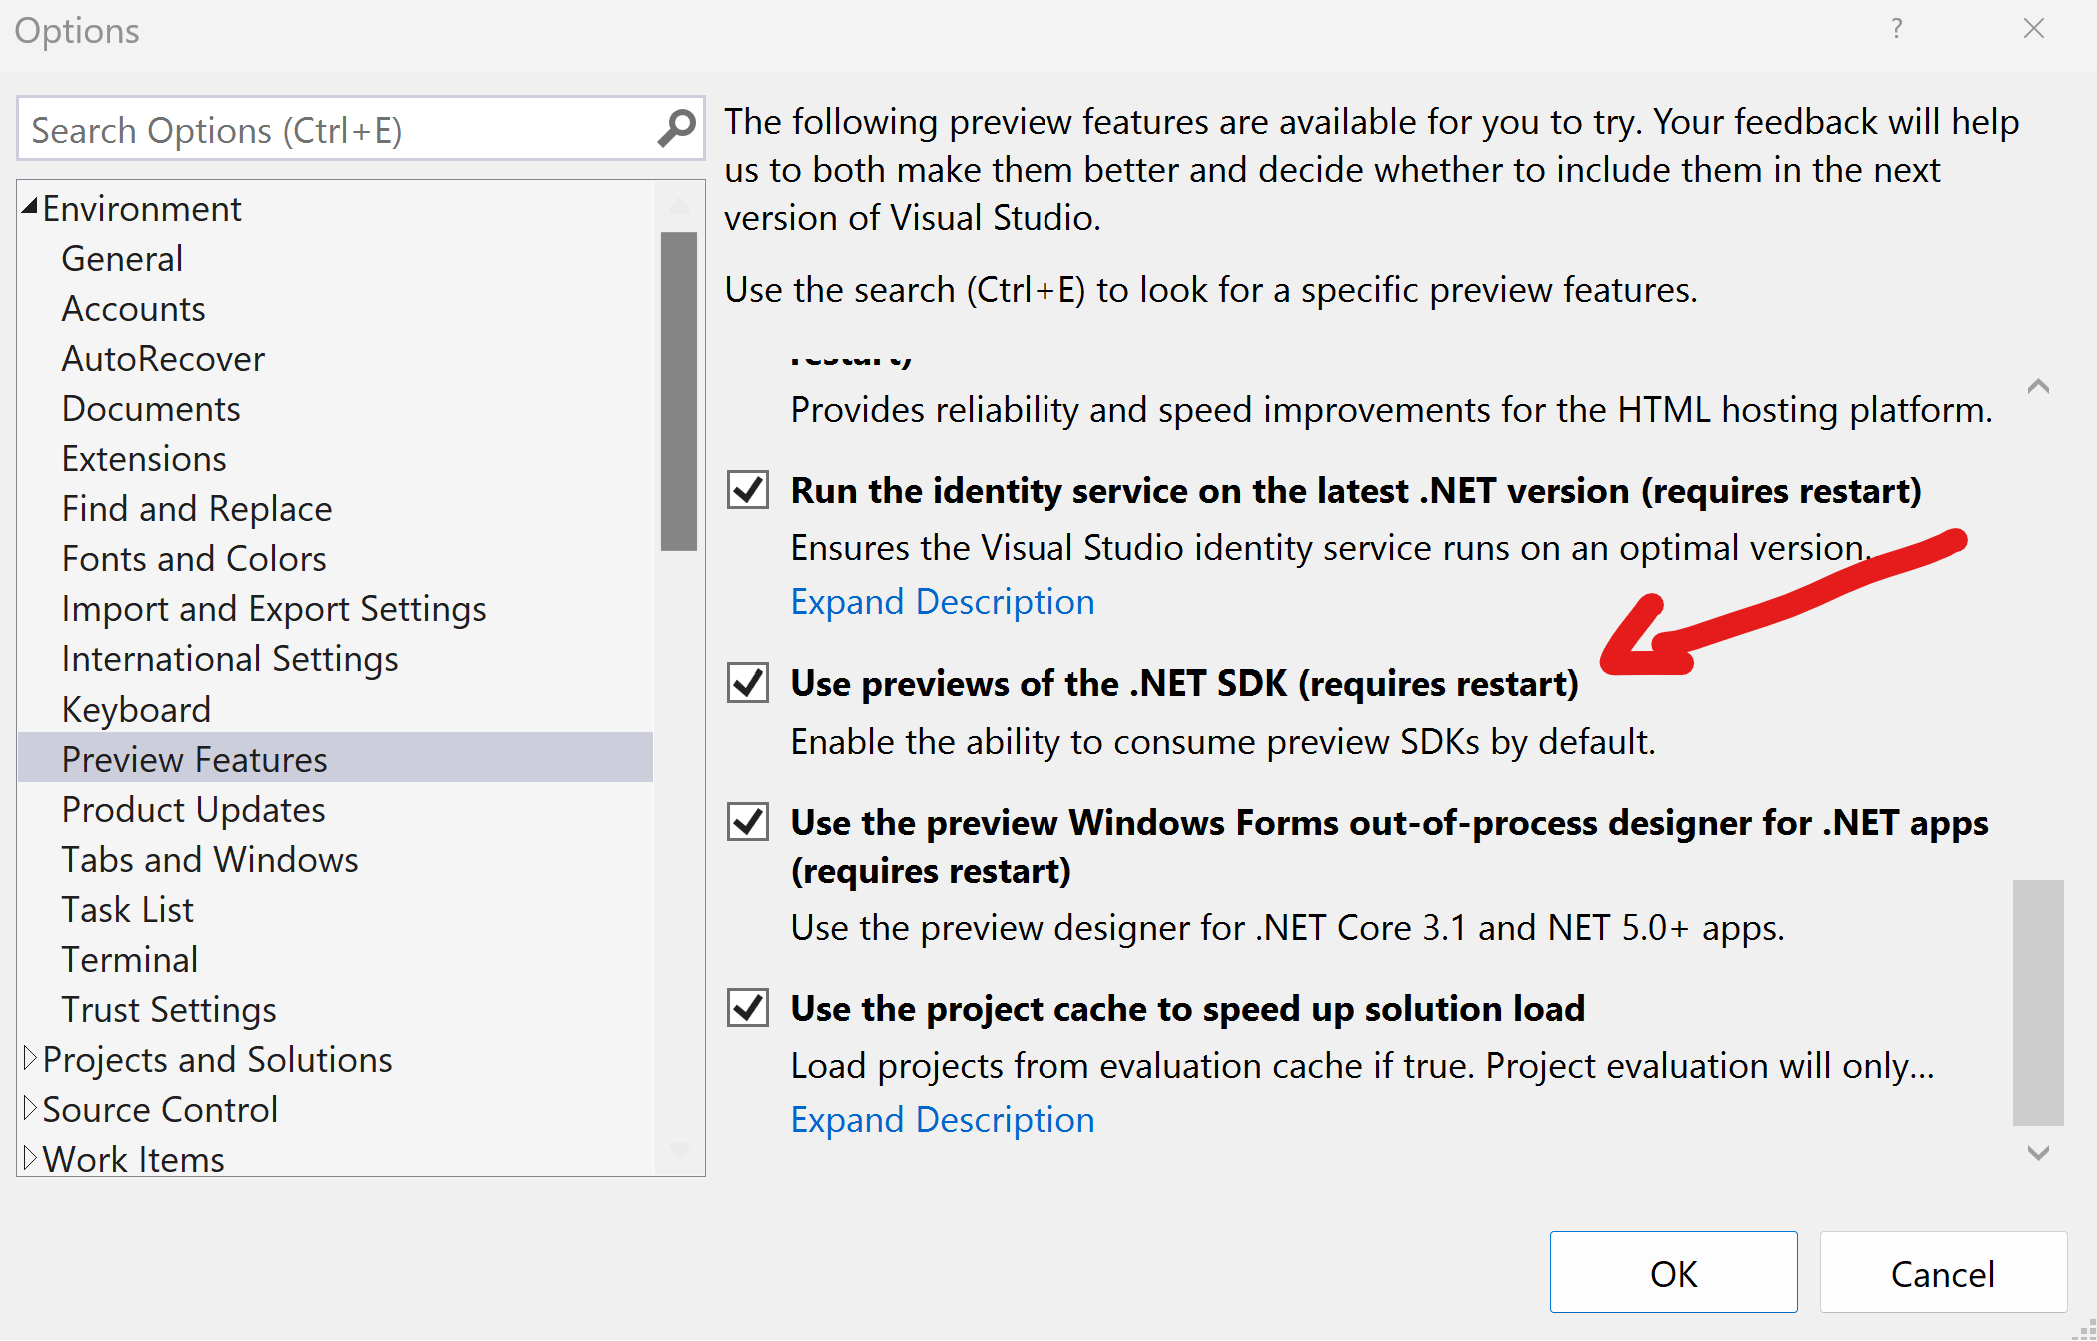This screenshot has width=2097, height=1341.
Task: Expand the Source Control node
Action: (x=30, y=1108)
